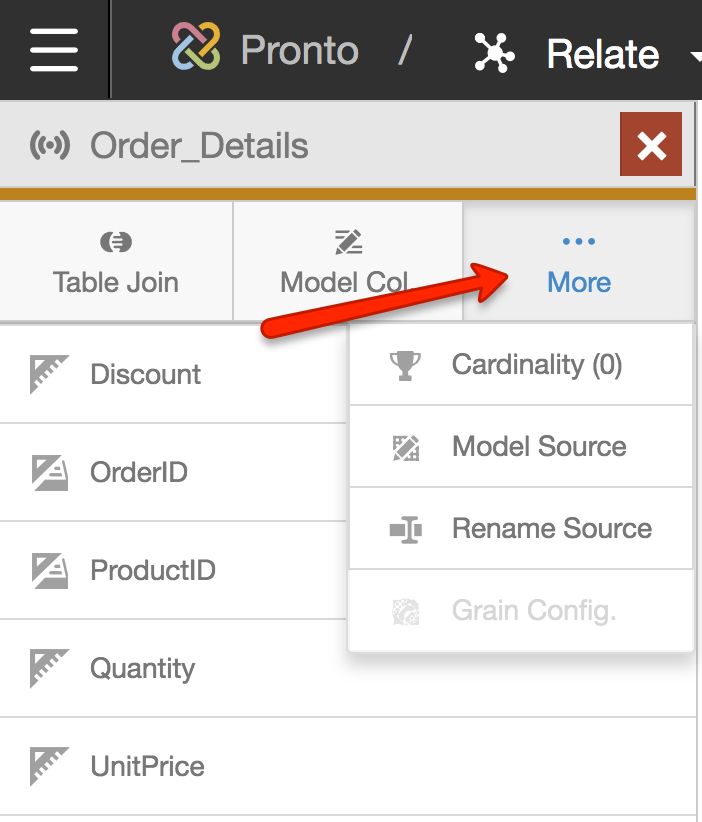Close the Order_Details panel

pyautogui.click(x=651, y=146)
